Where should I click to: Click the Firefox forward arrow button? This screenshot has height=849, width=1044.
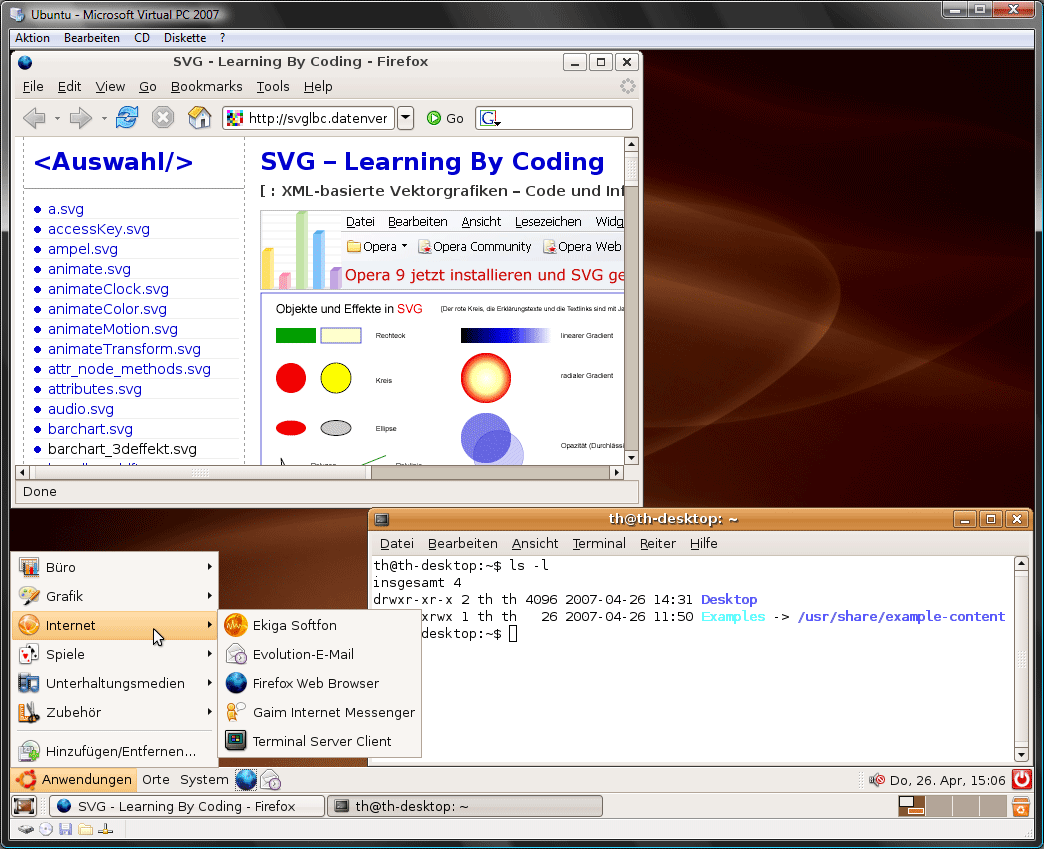81,118
